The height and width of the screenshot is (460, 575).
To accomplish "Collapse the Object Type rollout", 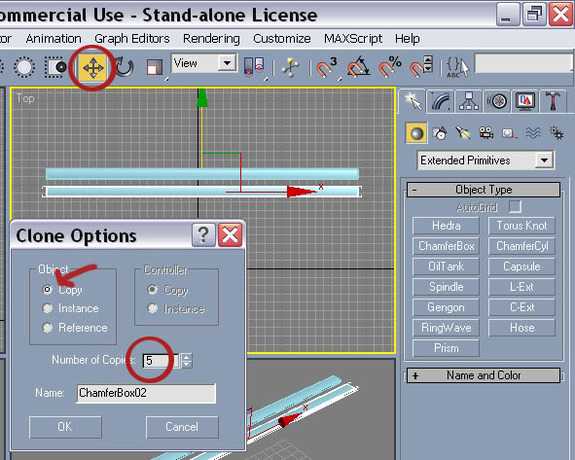I will pyautogui.click(x=484, y=190).
